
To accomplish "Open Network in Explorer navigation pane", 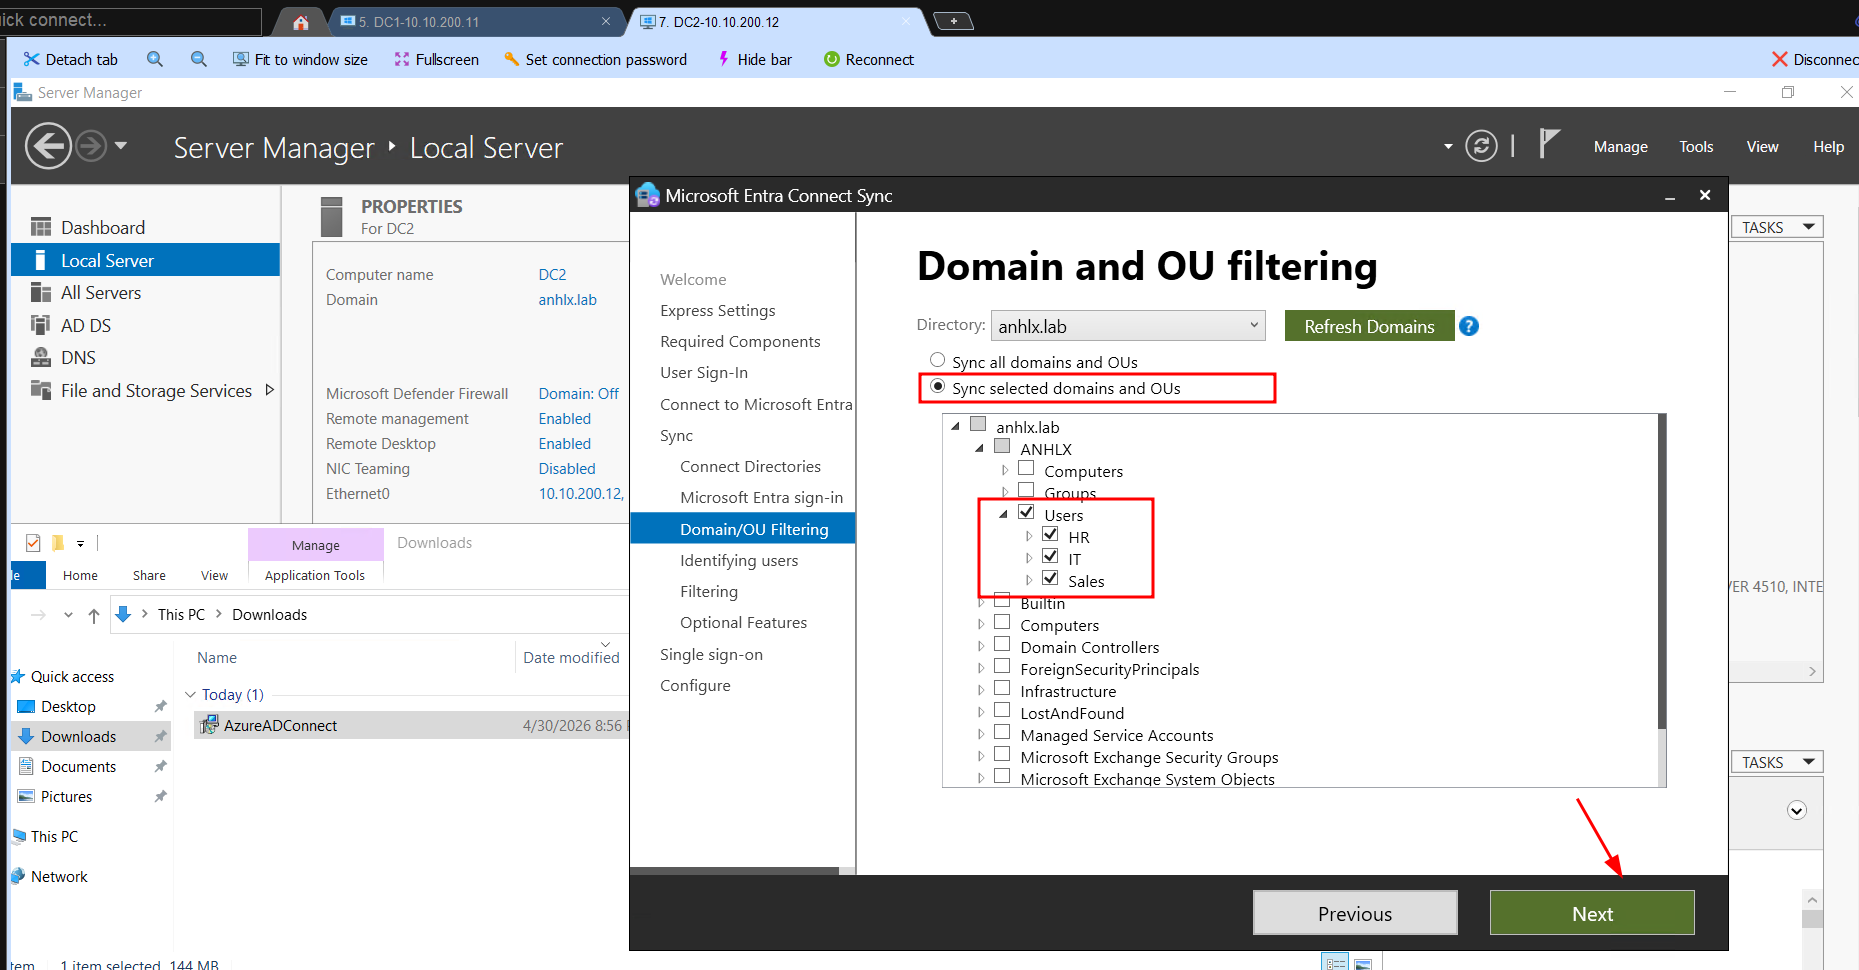I will point(59,876).
